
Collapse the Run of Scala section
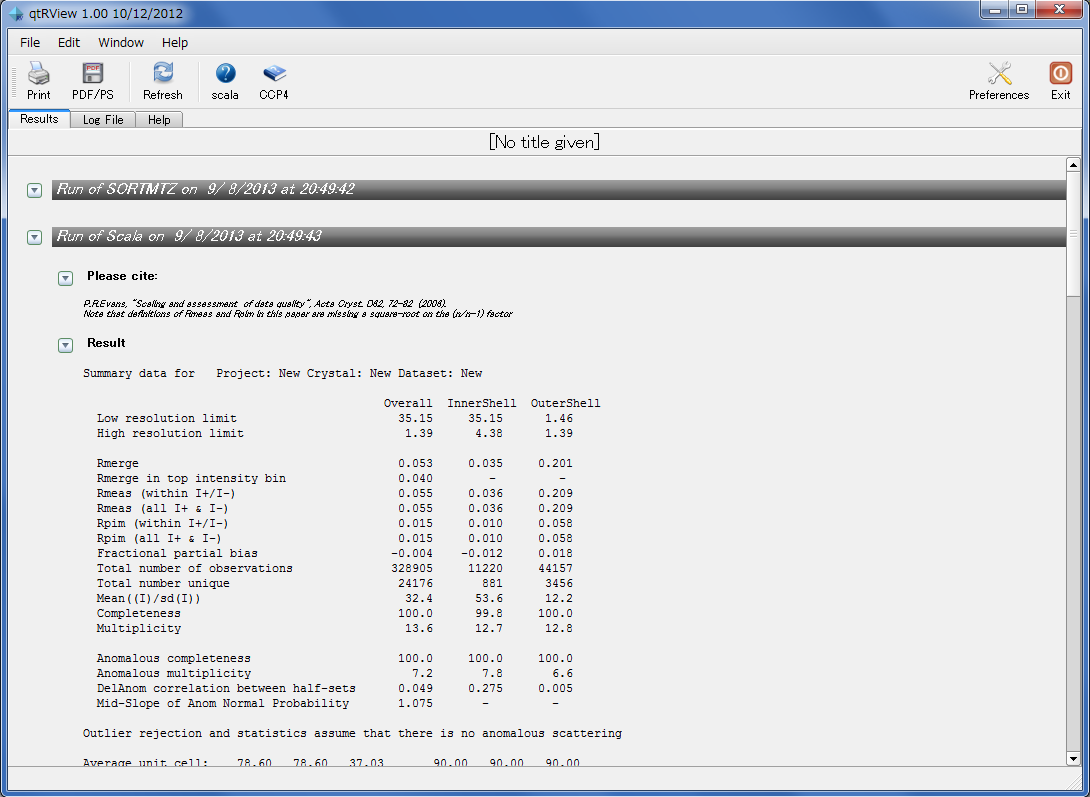[34, 238]
